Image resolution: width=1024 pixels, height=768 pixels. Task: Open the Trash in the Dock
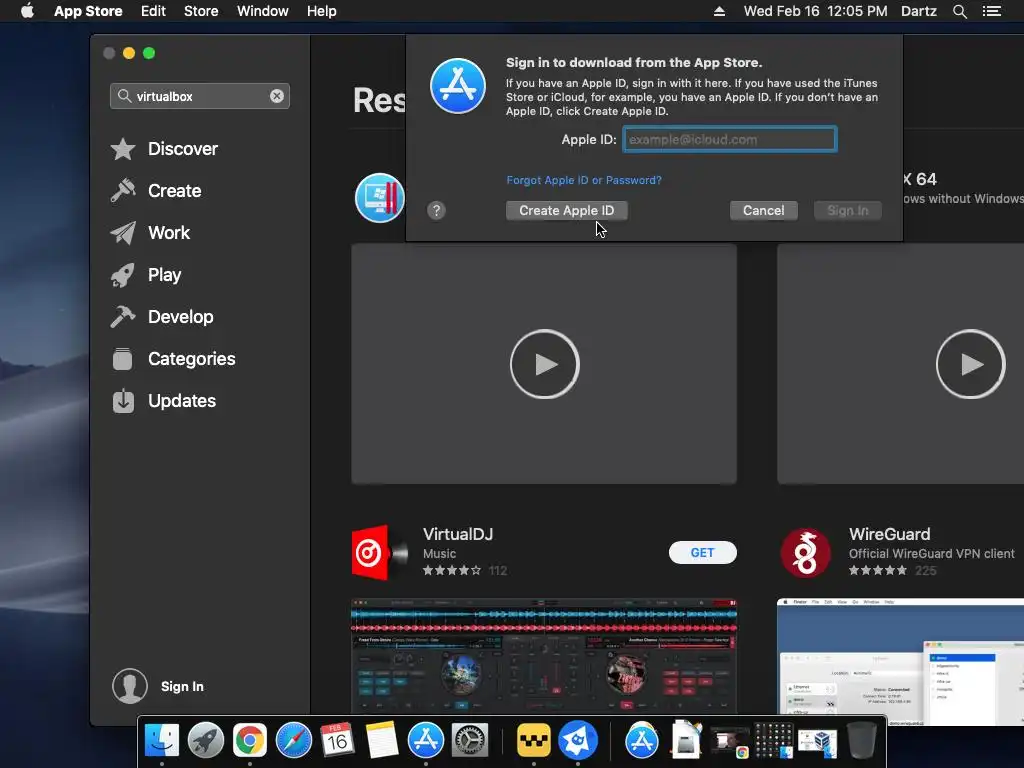[x=861, y=741]
